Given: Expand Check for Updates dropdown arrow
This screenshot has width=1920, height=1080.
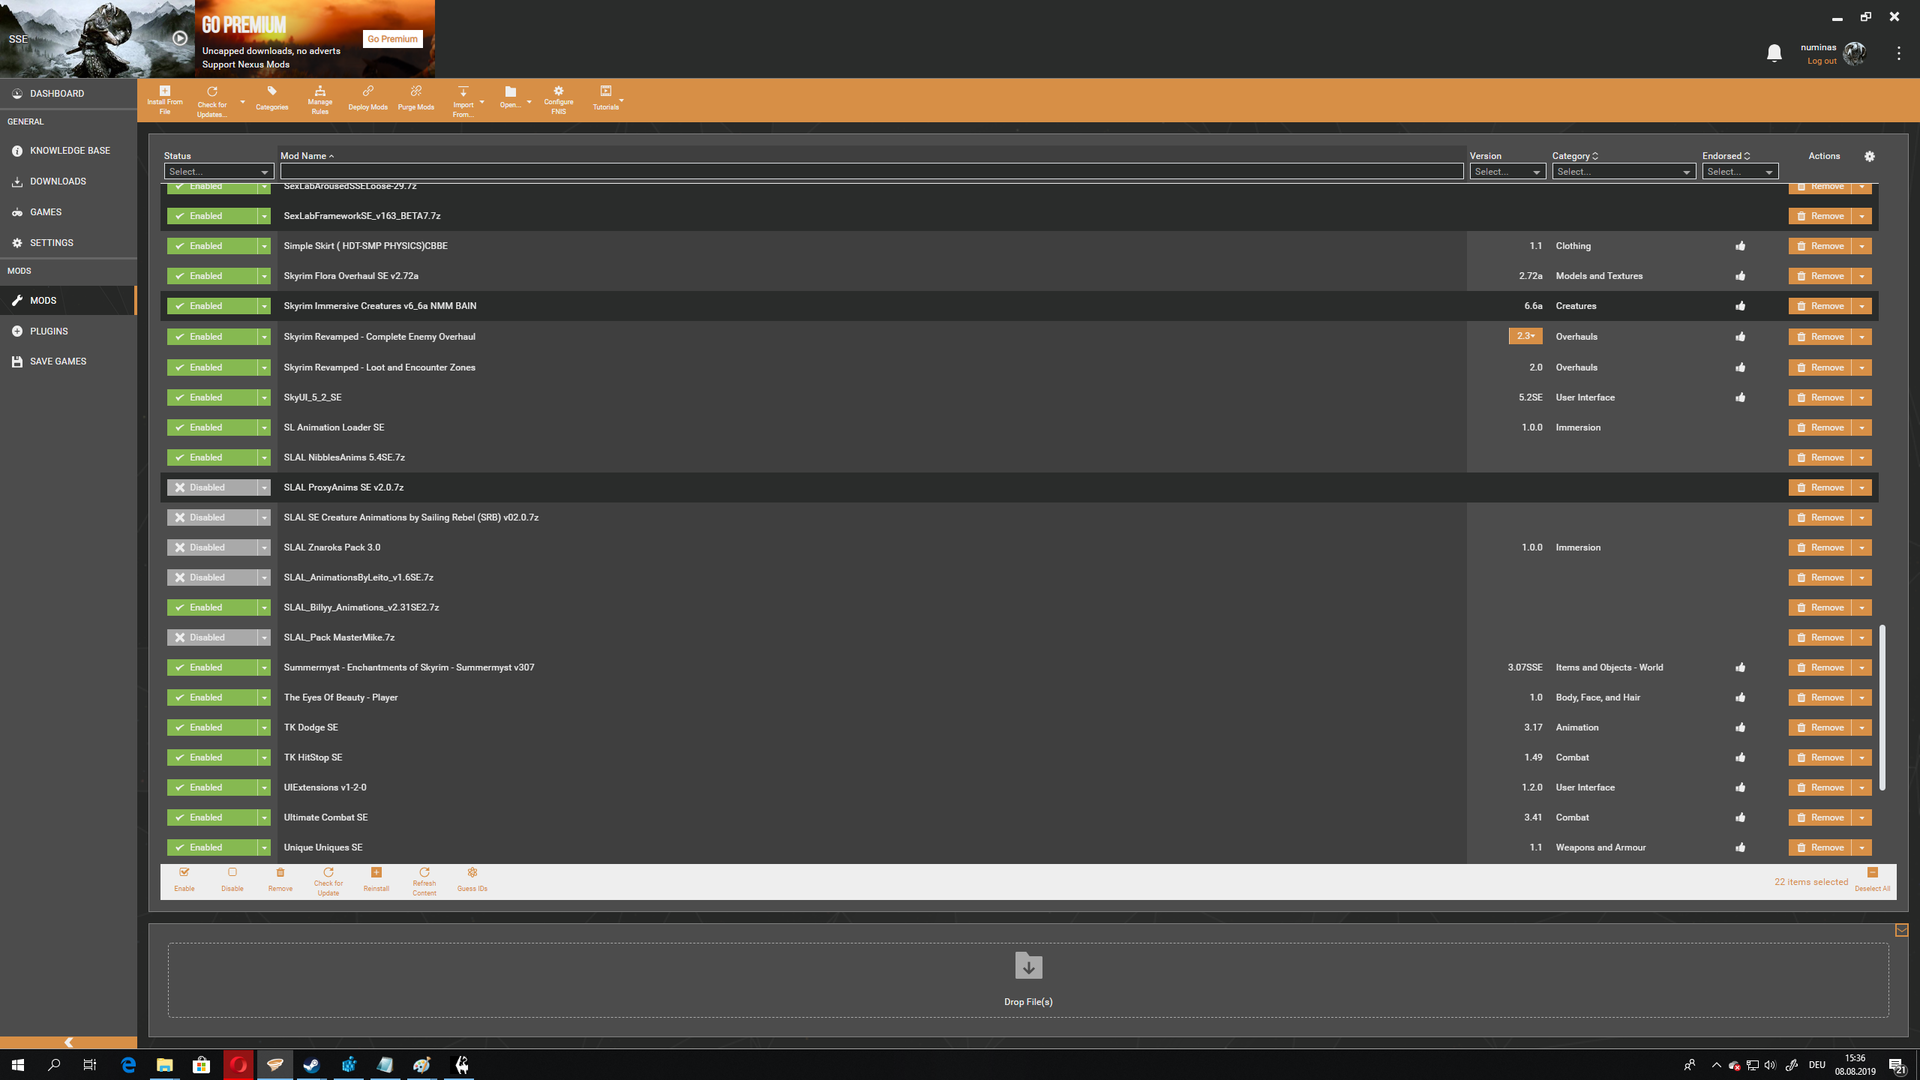Looking at the screenshot, I should [242, 101].
